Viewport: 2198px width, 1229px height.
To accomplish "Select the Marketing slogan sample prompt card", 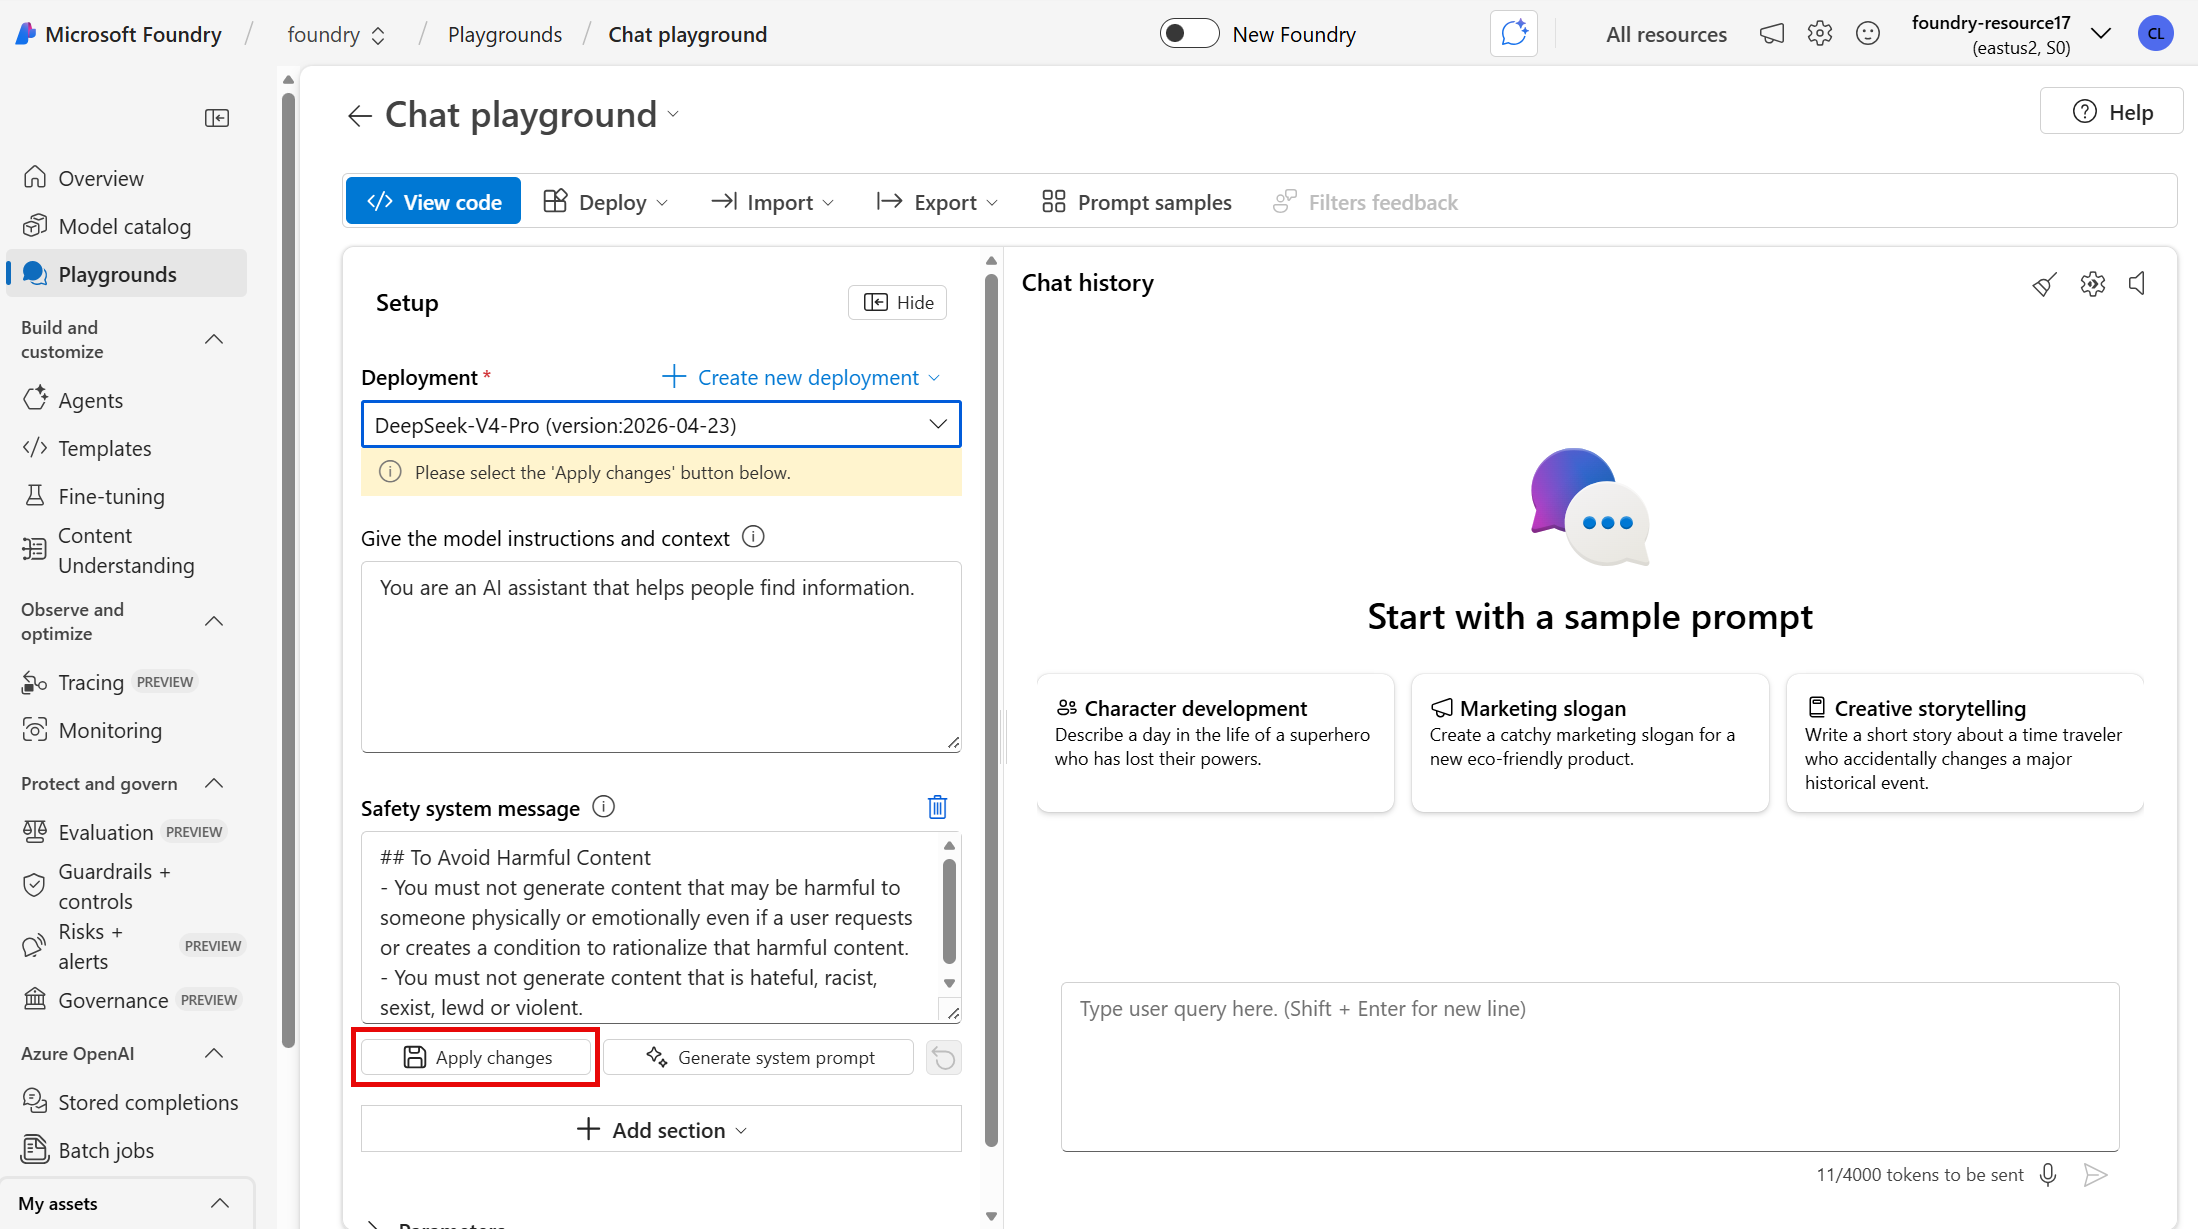I will pos(1590,743).
